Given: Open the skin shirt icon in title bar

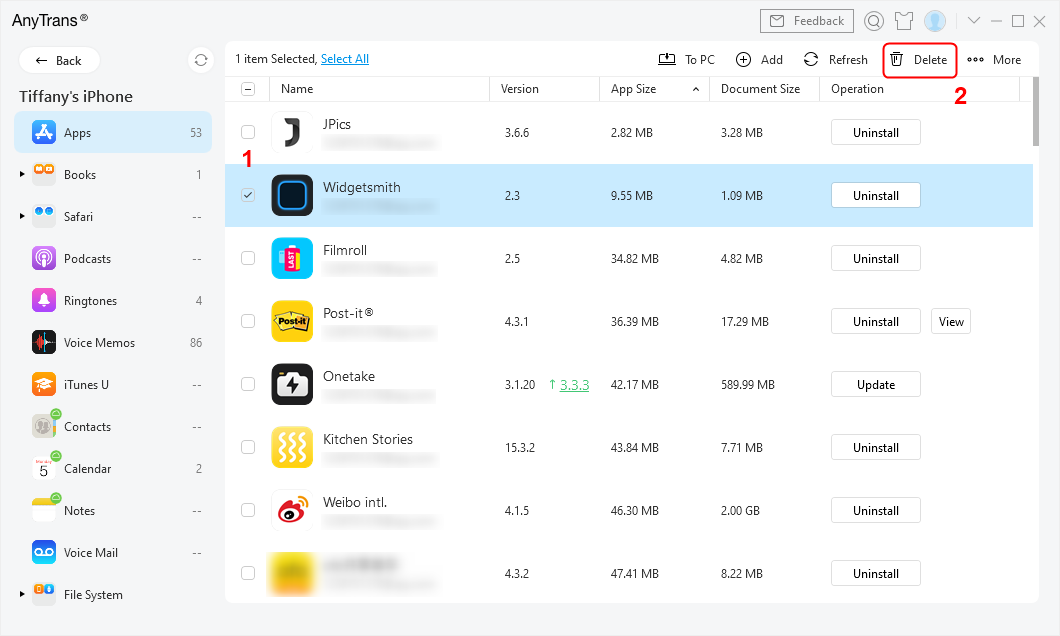Looking at the screenshot, I should [x=904, y=21].
